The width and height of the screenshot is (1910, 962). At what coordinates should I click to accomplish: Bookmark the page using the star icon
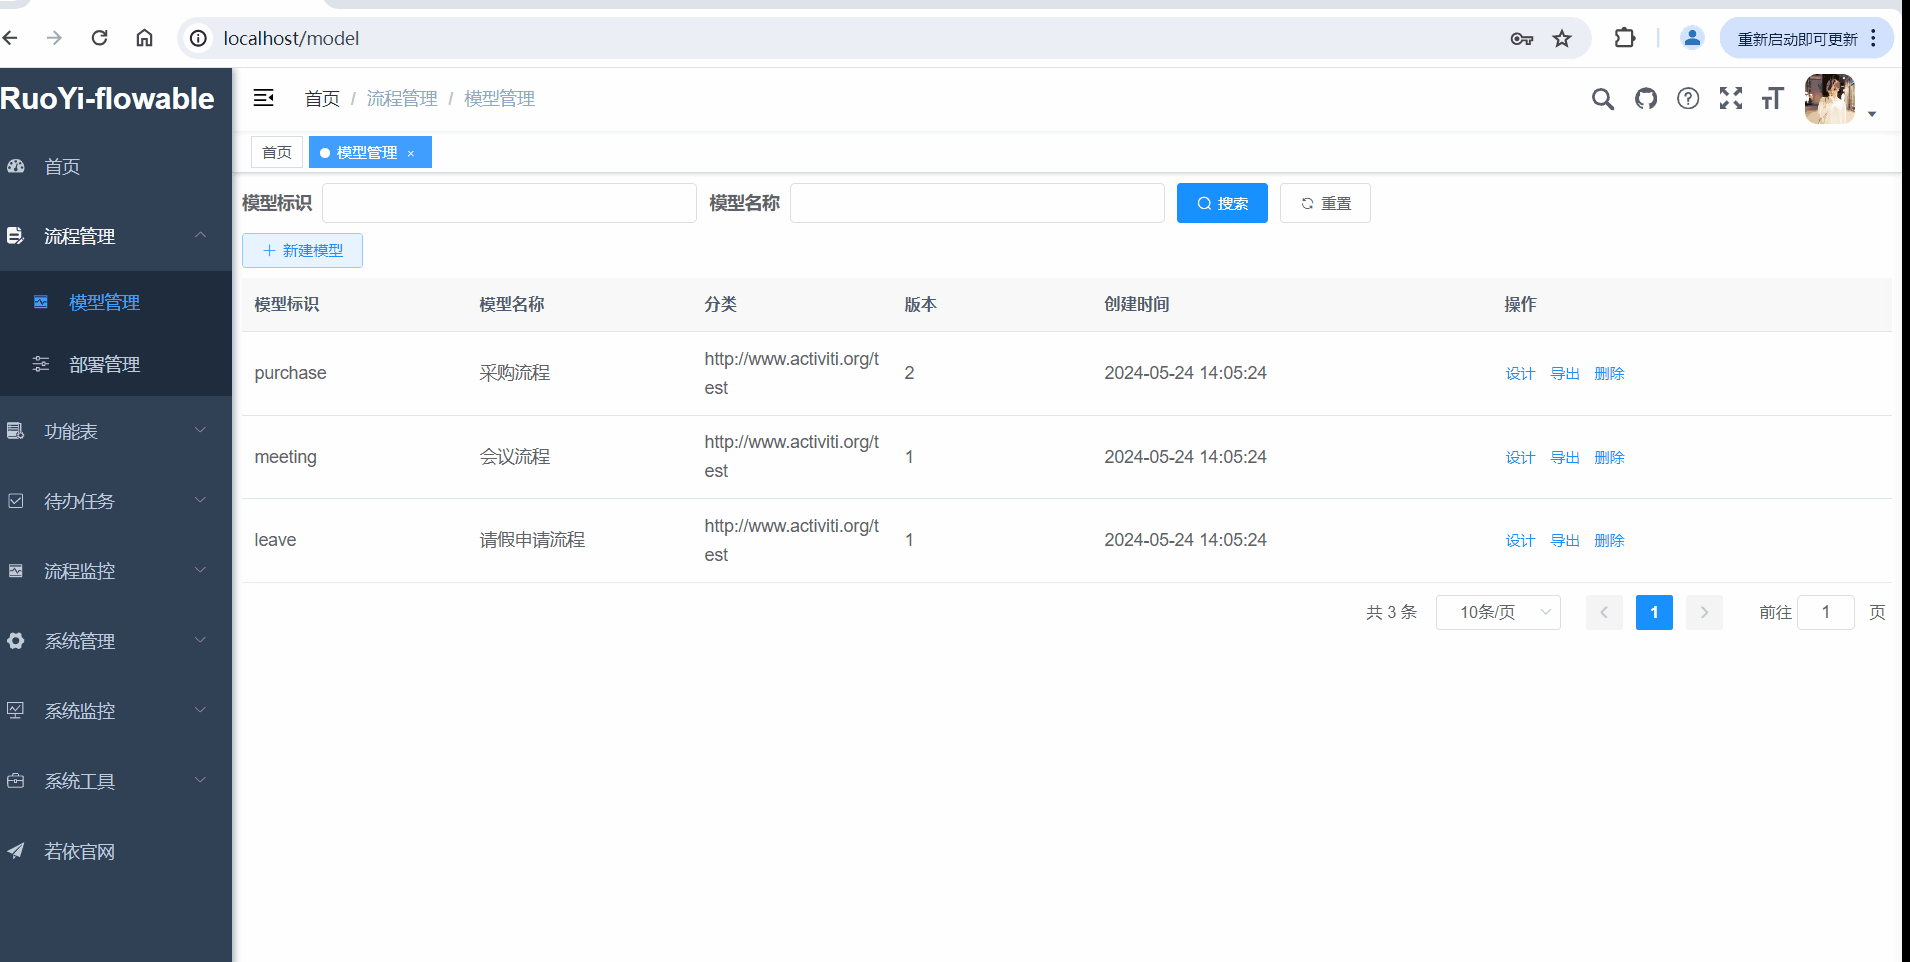1560,38
